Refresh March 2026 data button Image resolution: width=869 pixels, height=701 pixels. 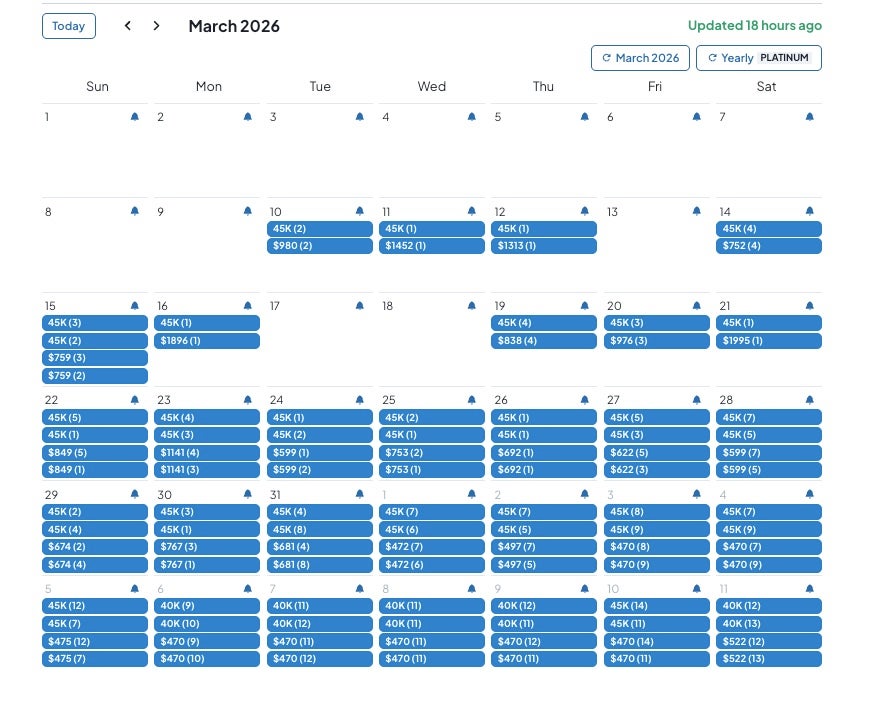coord(640,58)
